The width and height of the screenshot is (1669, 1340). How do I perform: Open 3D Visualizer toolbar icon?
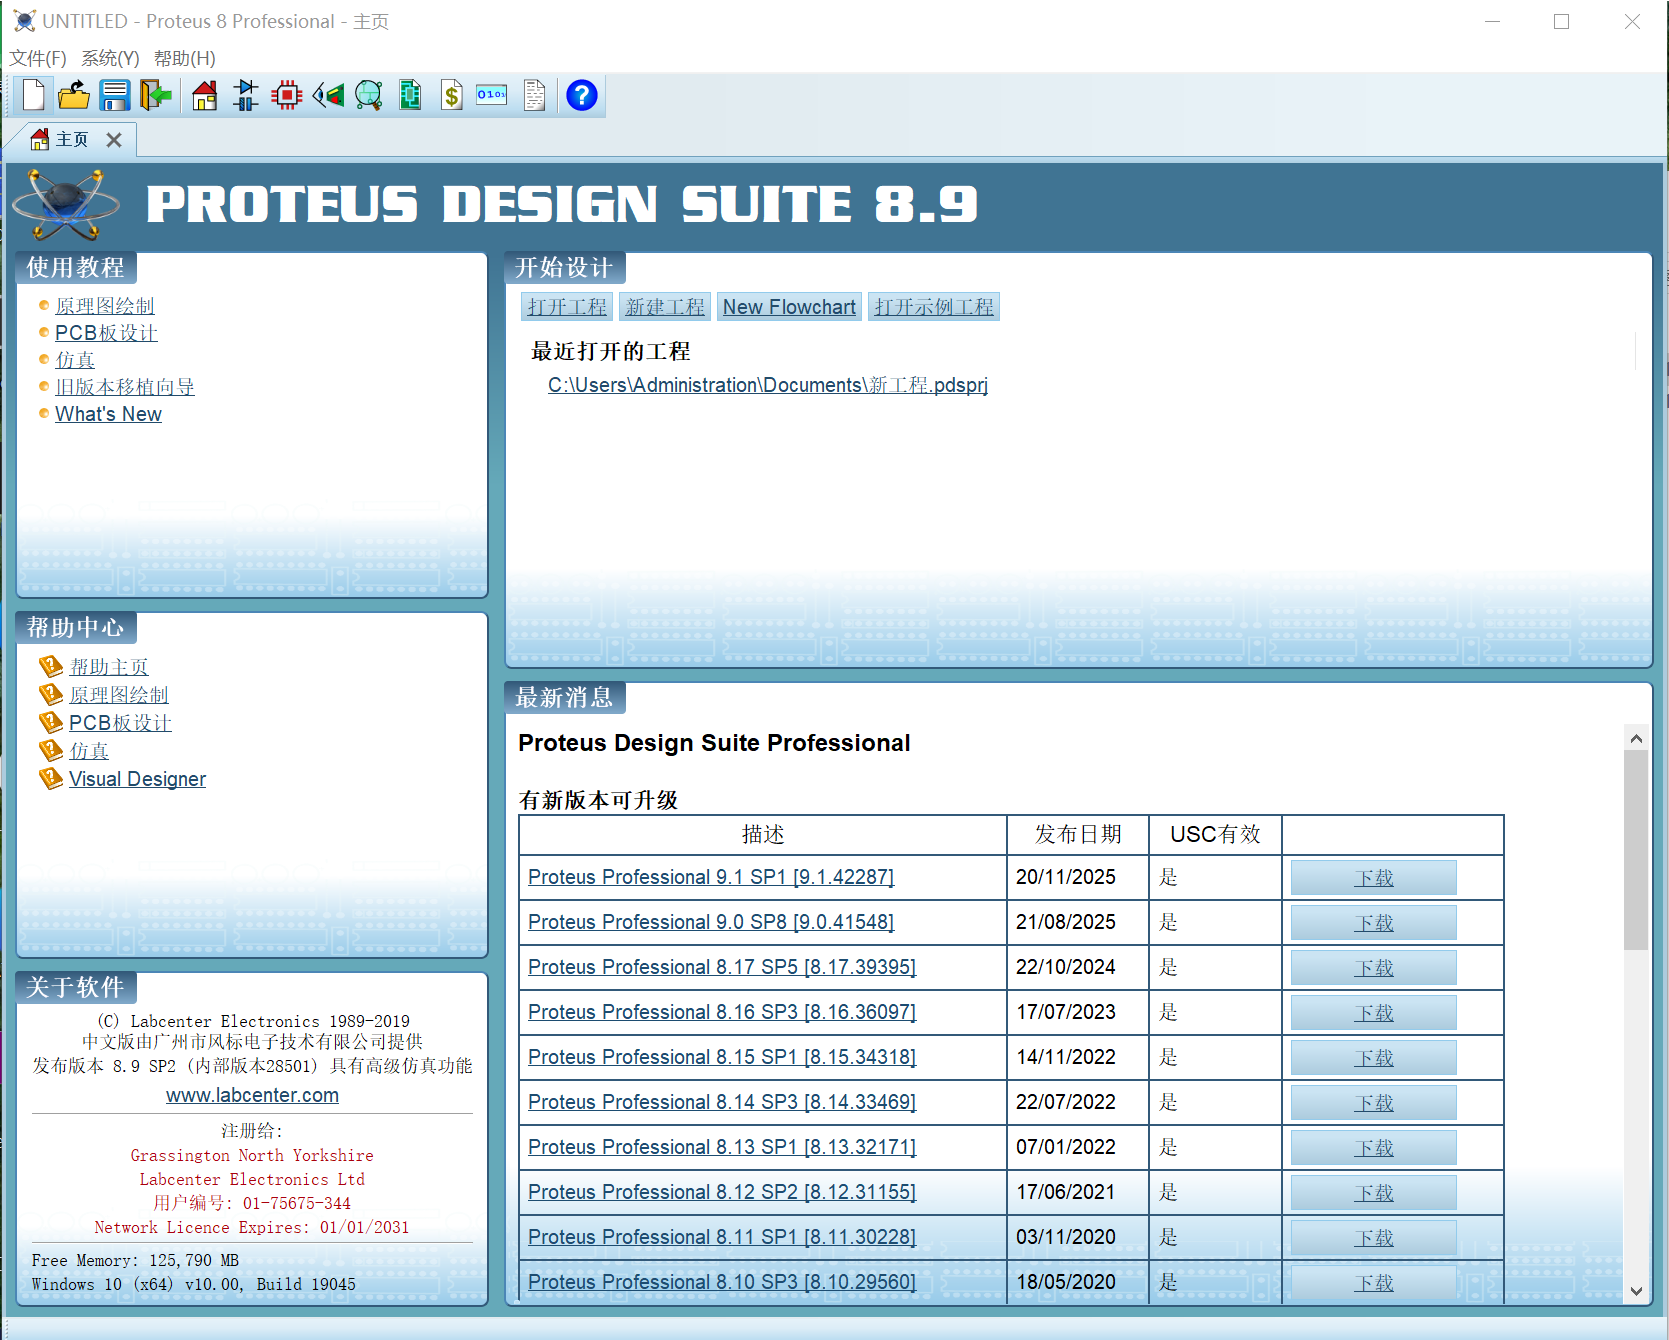328,95
